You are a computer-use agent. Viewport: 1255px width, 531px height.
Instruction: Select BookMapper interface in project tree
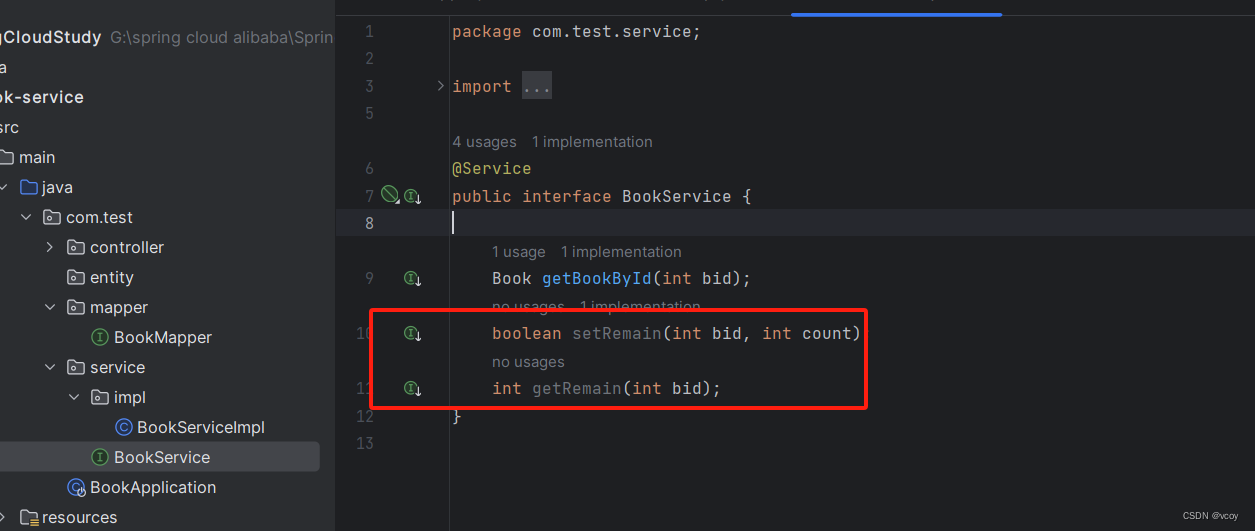[163, 338]
